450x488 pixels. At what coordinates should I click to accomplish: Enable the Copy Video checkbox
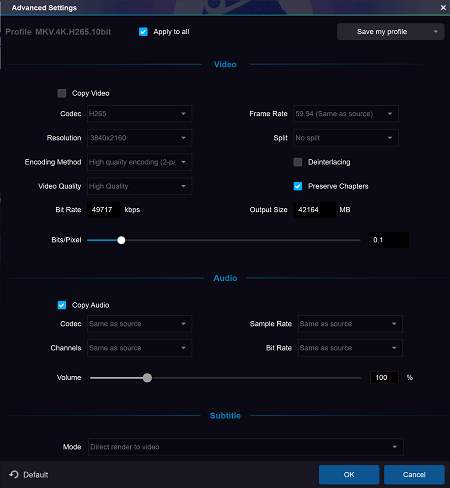point(62,93)
